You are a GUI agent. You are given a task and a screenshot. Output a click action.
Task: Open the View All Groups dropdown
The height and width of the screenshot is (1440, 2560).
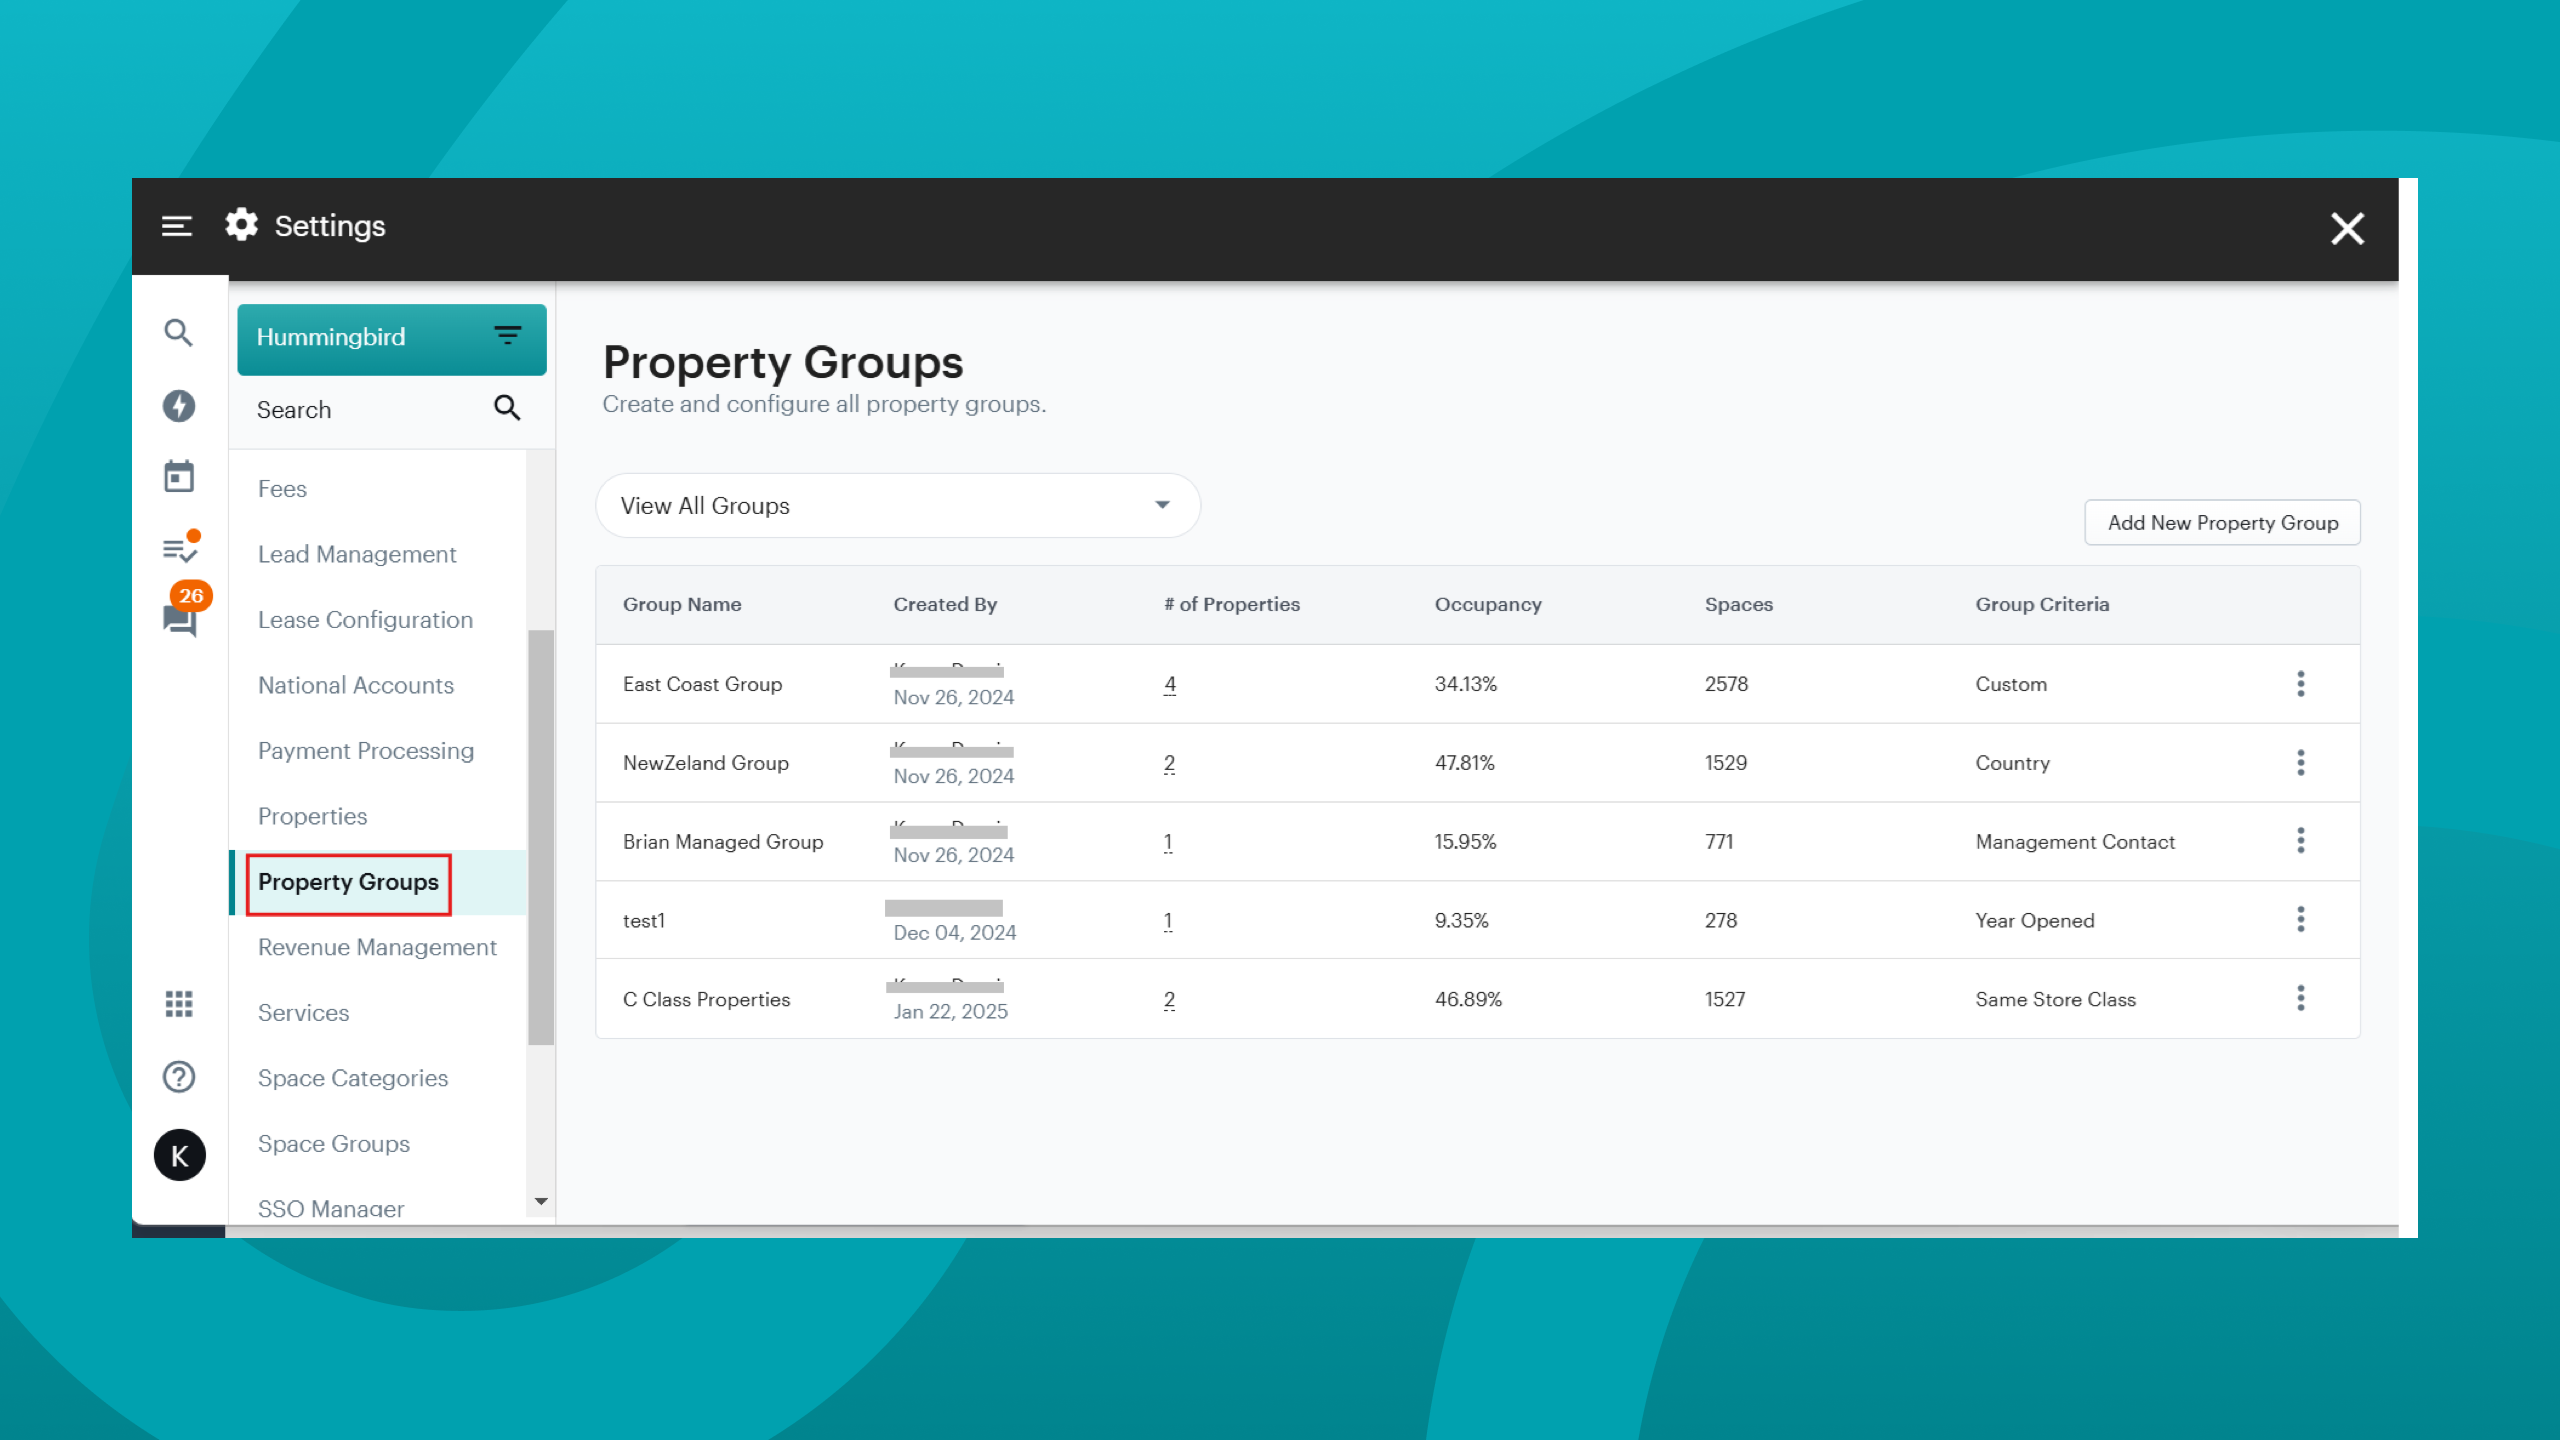click(x=897, y=506)
